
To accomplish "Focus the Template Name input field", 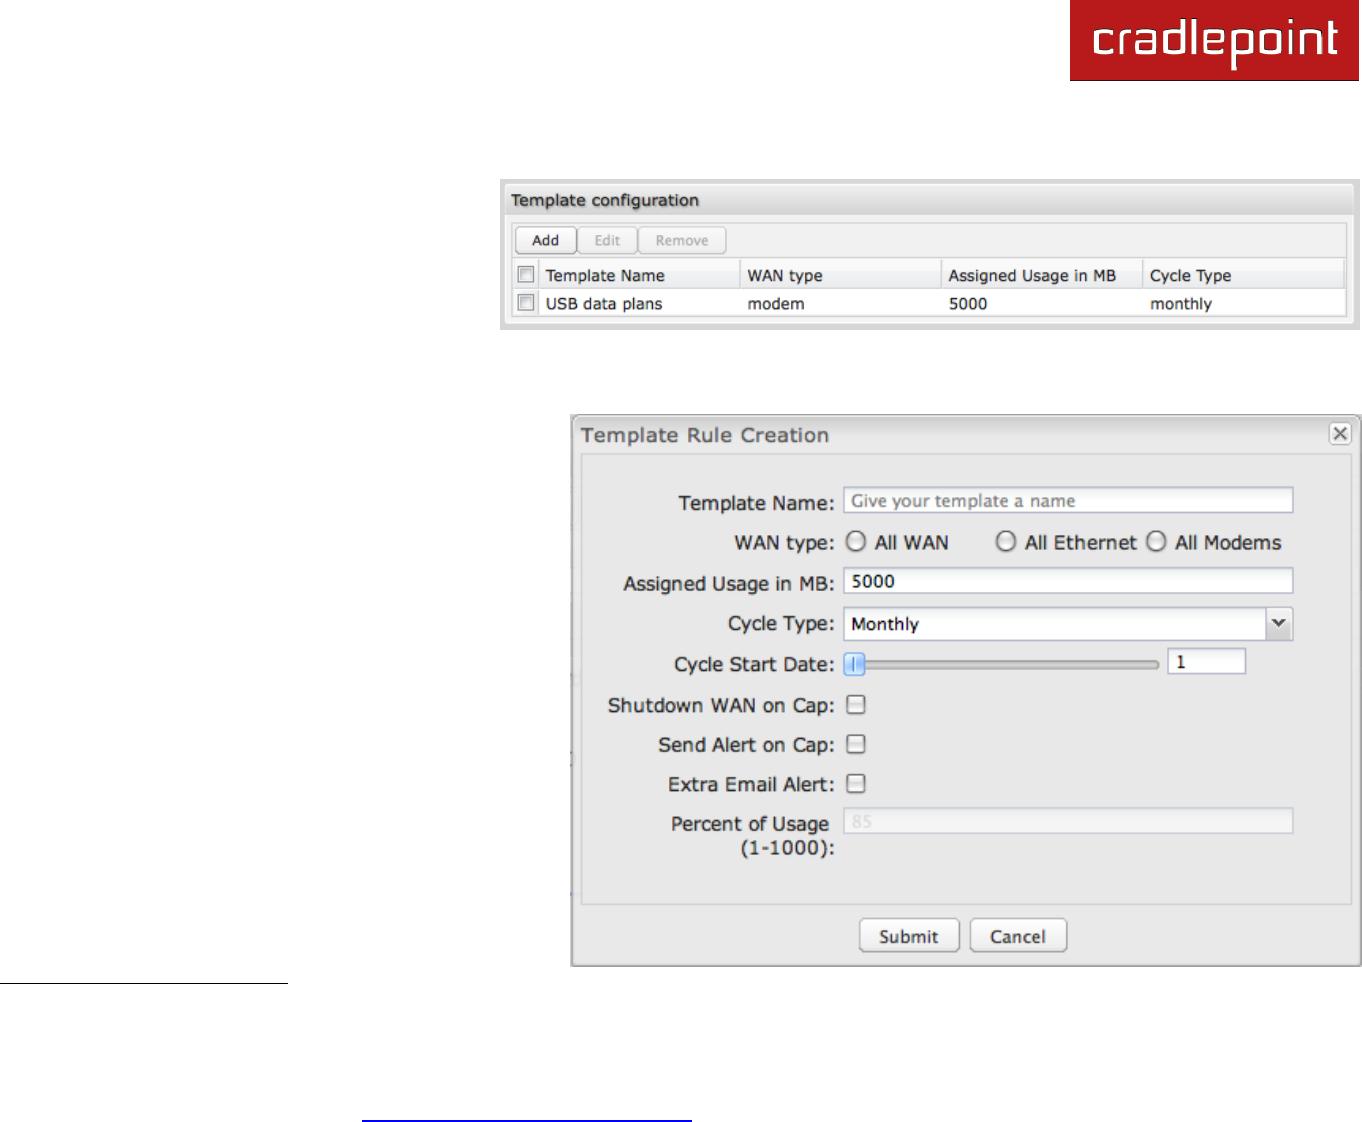I will point(1068,500).
